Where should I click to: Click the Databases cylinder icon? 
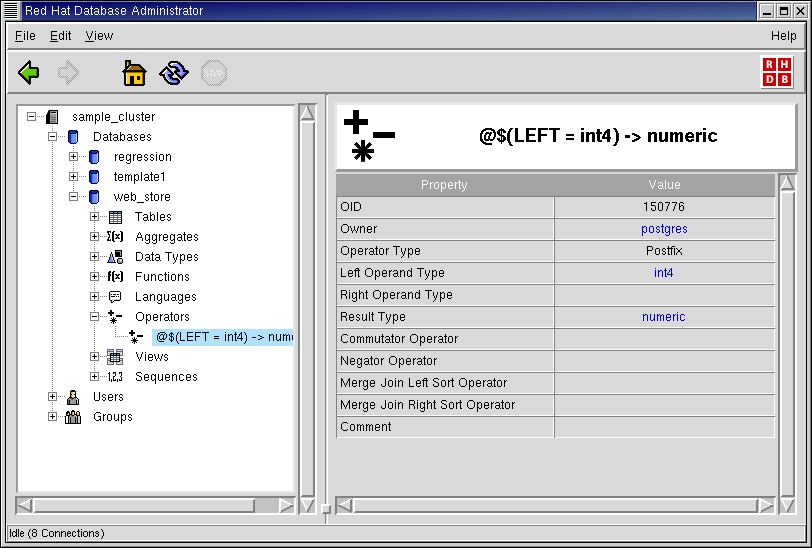[73, 137]
